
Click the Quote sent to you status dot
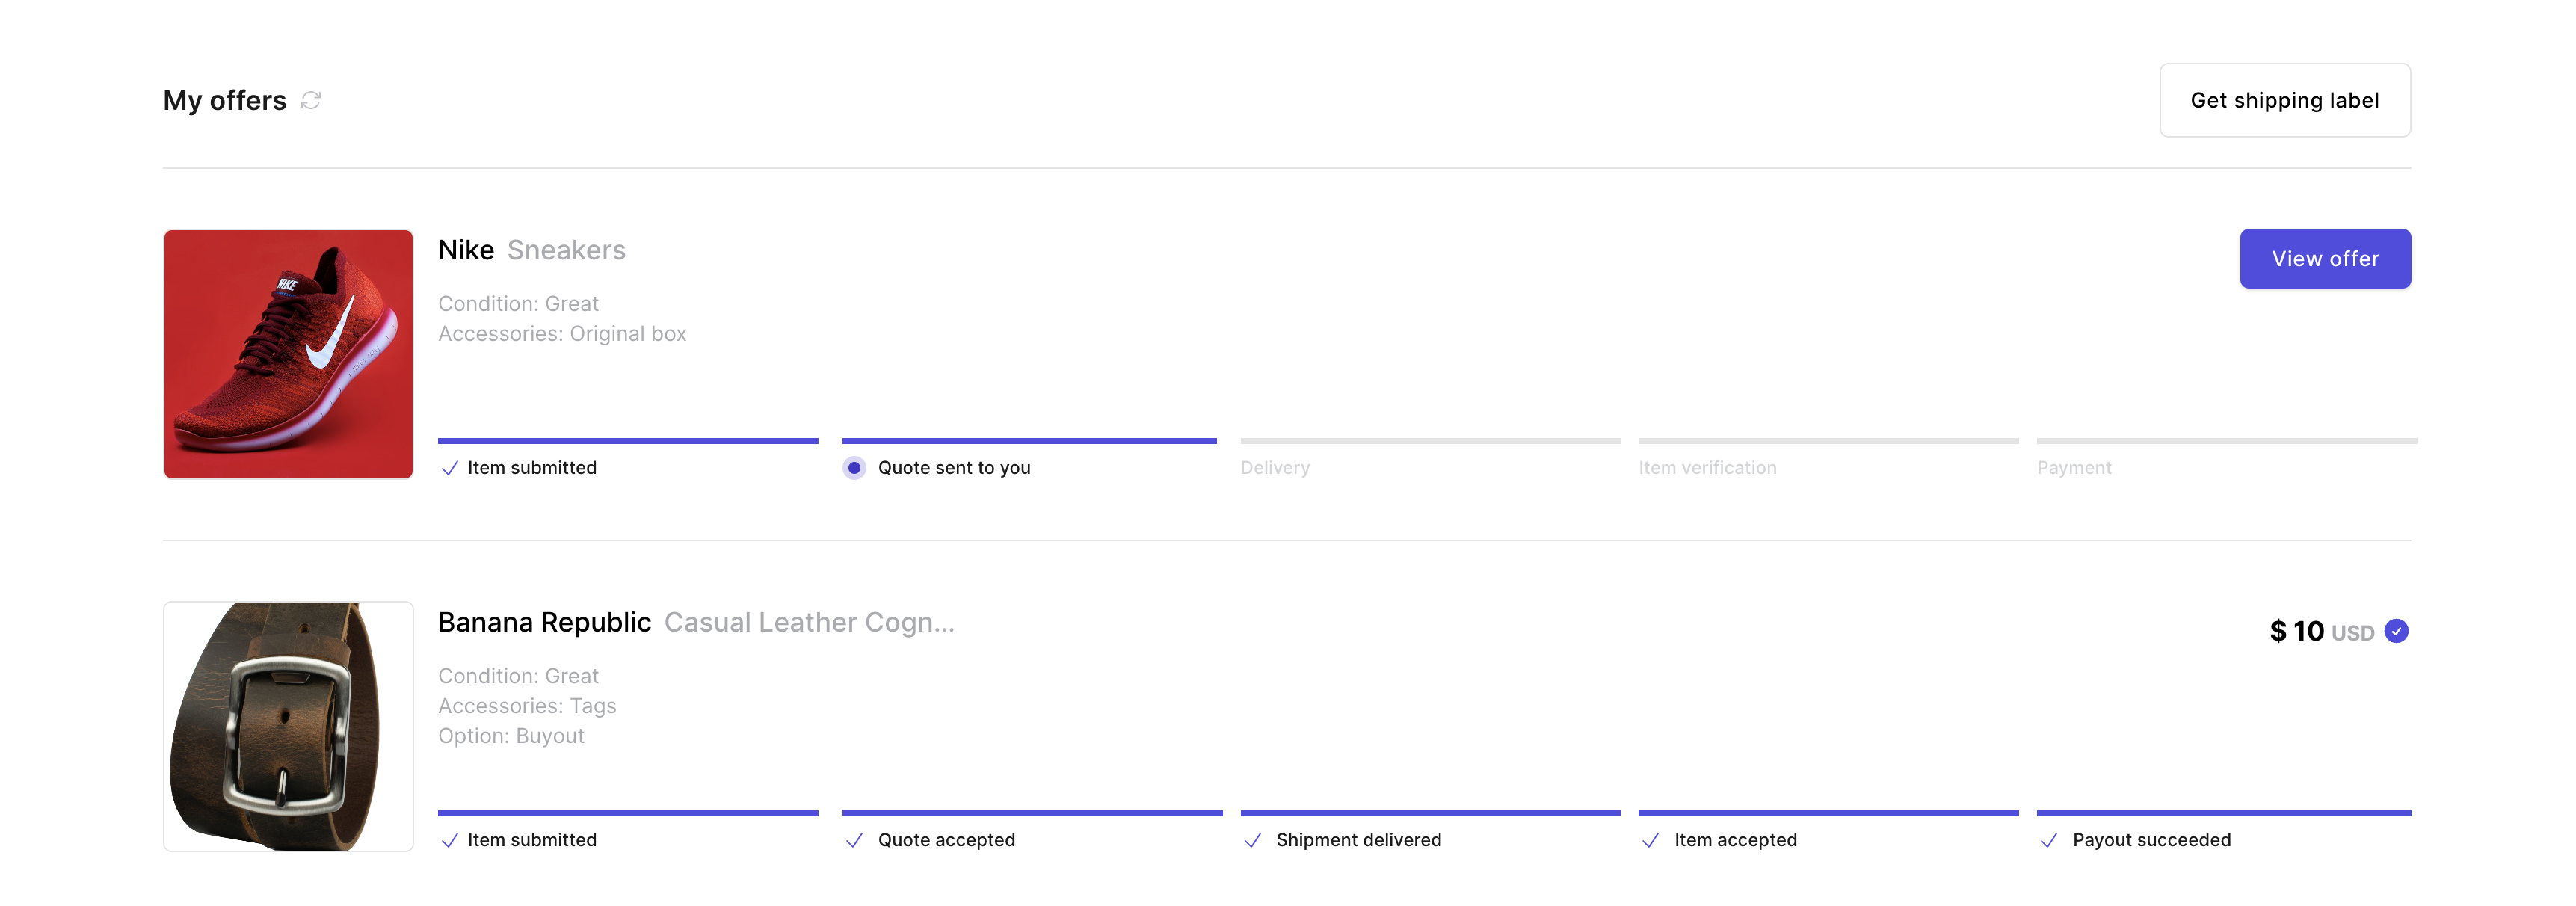854,468
